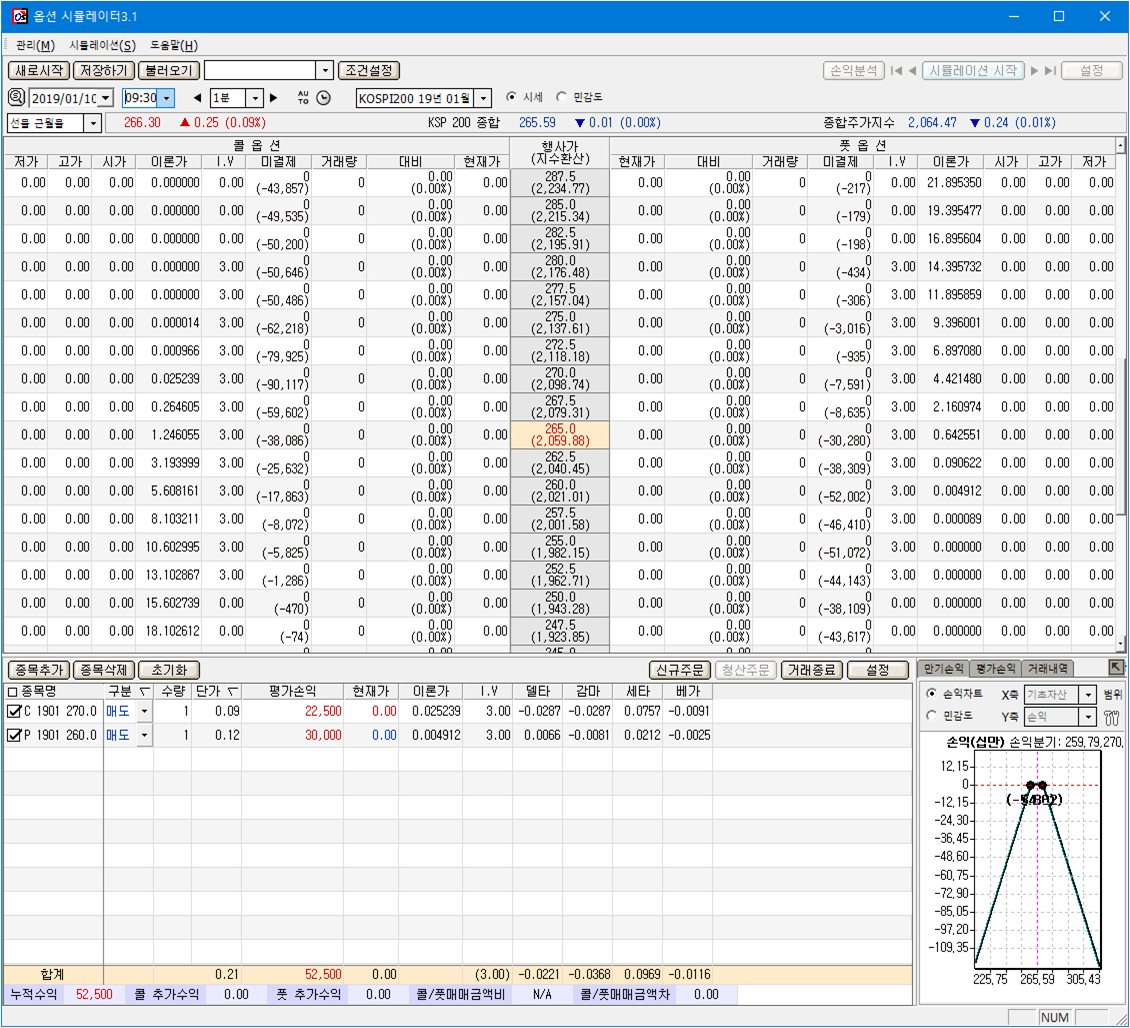Open chart tools via the wrench icon

(x=1110, y=717)
